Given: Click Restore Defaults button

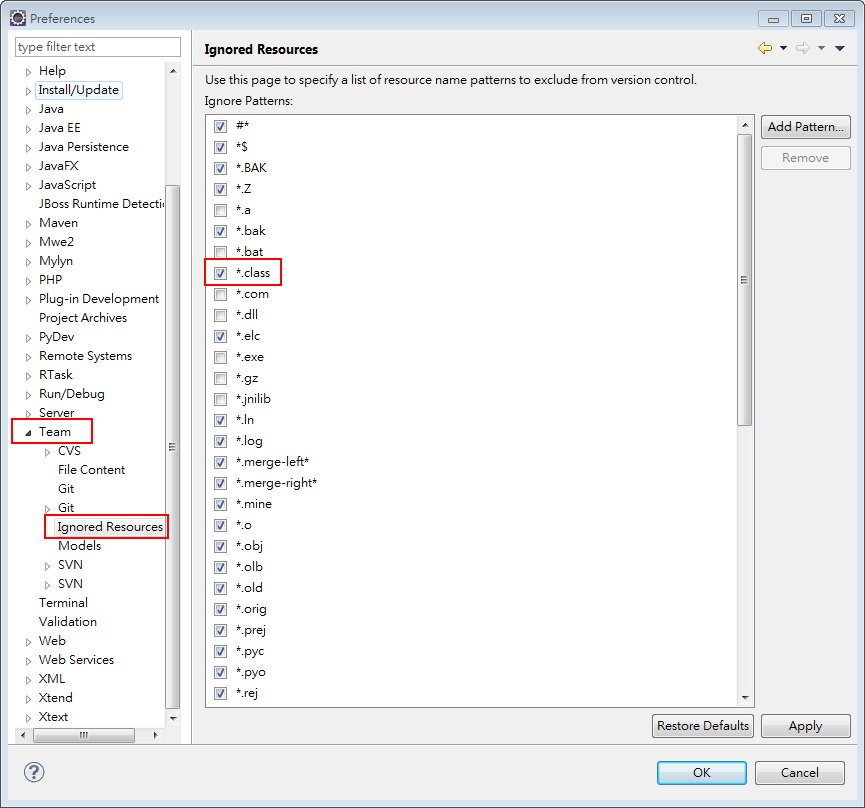Looking at the screenshot, I should [703, 726].
